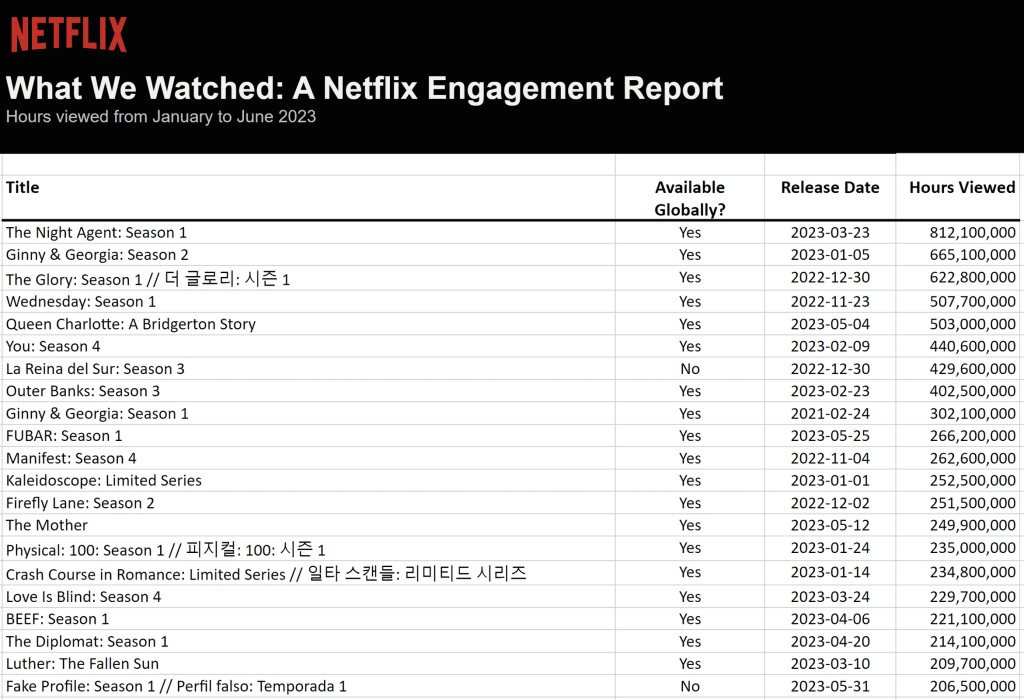Click the Netflix logo

tap(68, 33)
